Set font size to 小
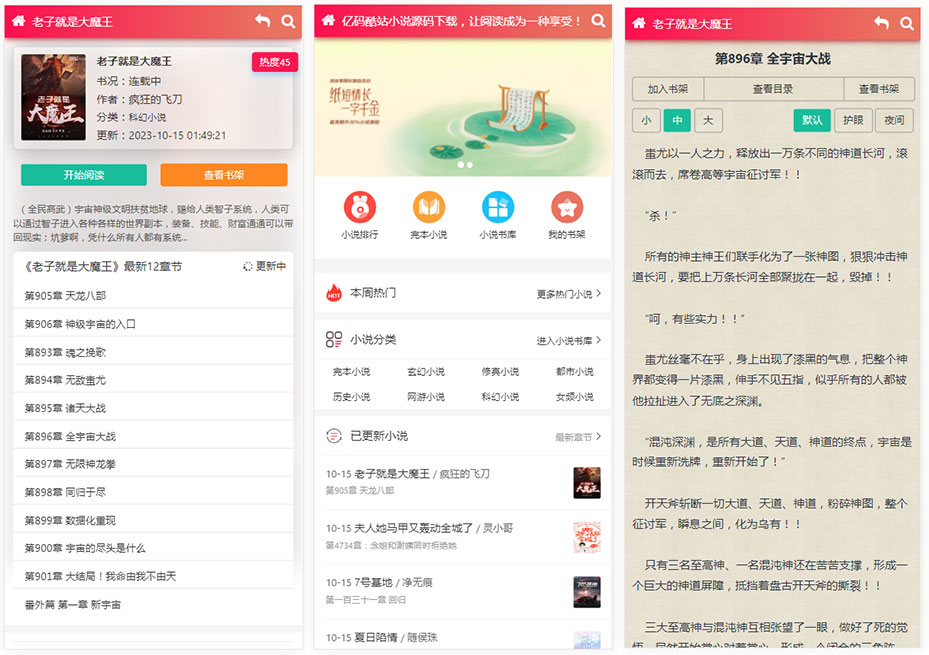The width and height of the screenshot is (929, 655). 646,120
